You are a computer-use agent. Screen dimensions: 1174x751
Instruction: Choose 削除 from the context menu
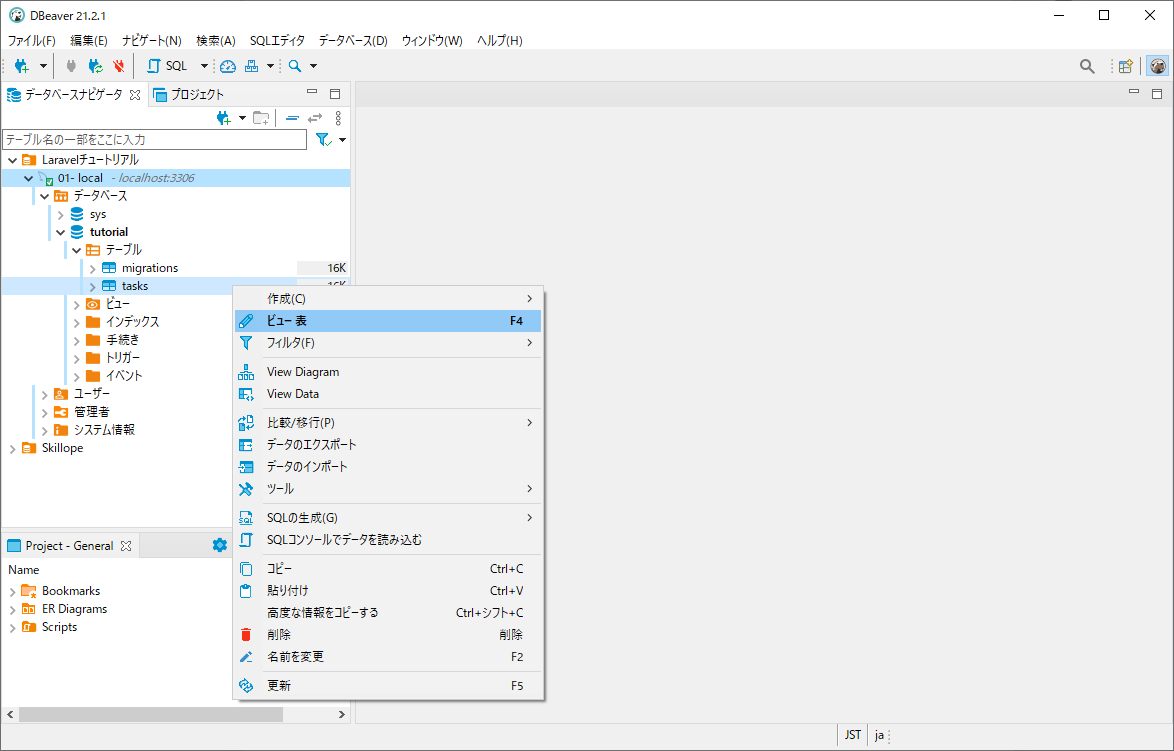click(388, 635)
